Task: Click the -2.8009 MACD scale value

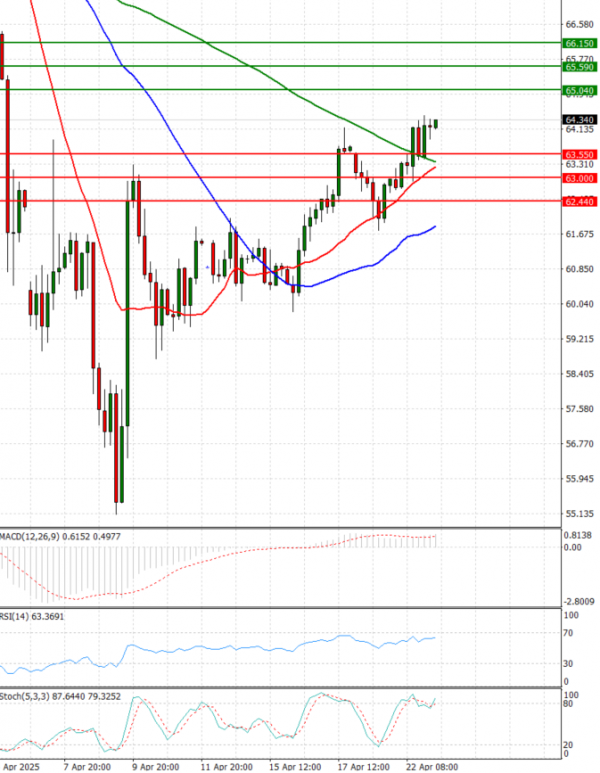Action: [x=579, y=601]
